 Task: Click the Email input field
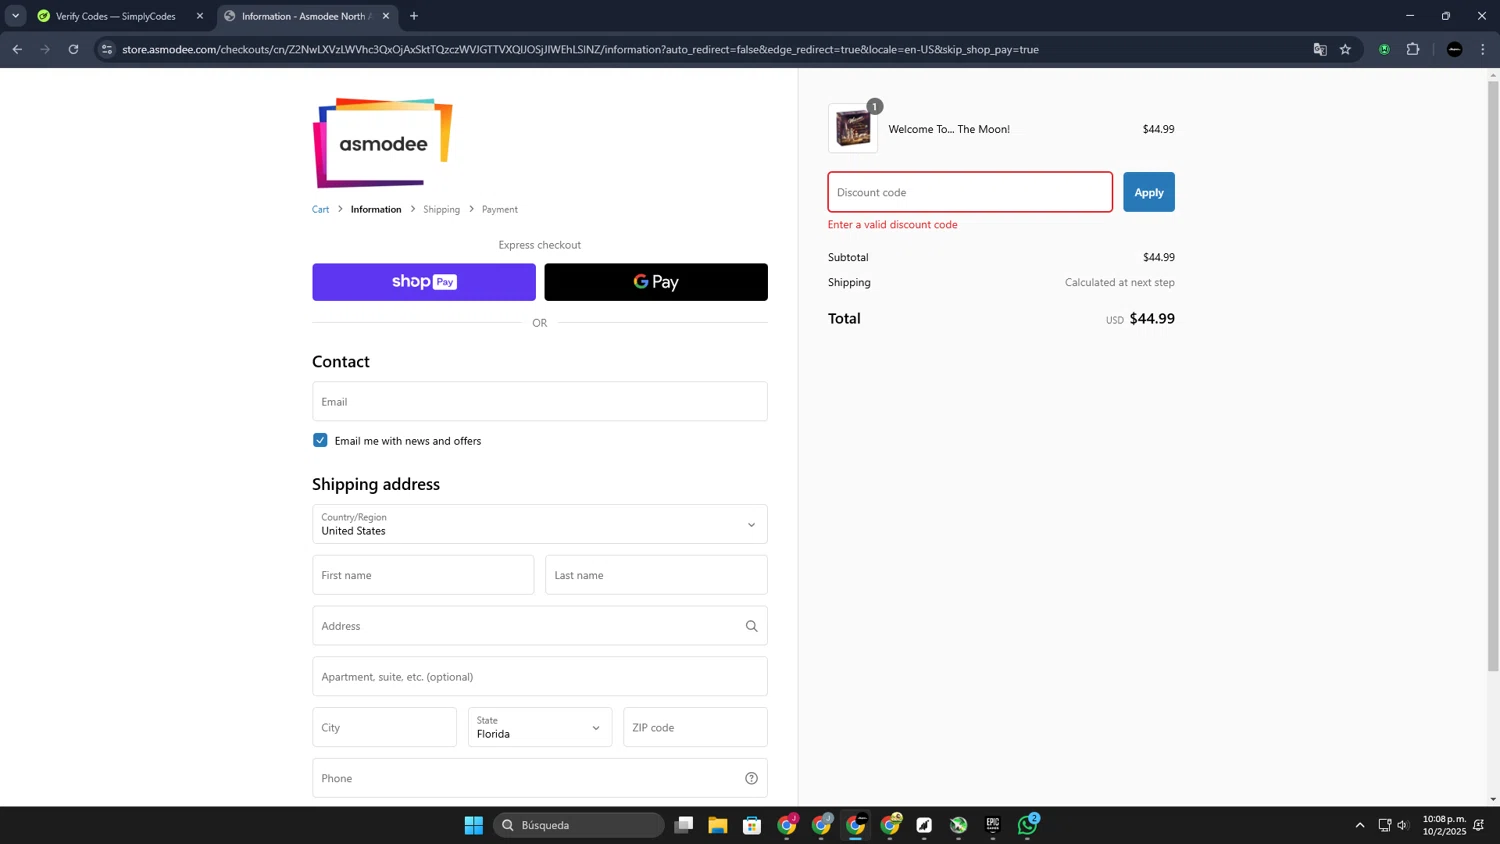pos(540,401)
